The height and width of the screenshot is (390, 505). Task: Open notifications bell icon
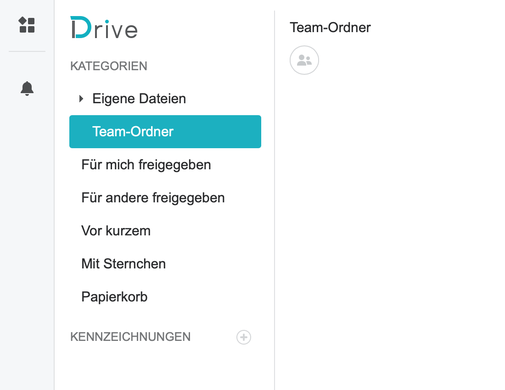(x=27, y=88)
